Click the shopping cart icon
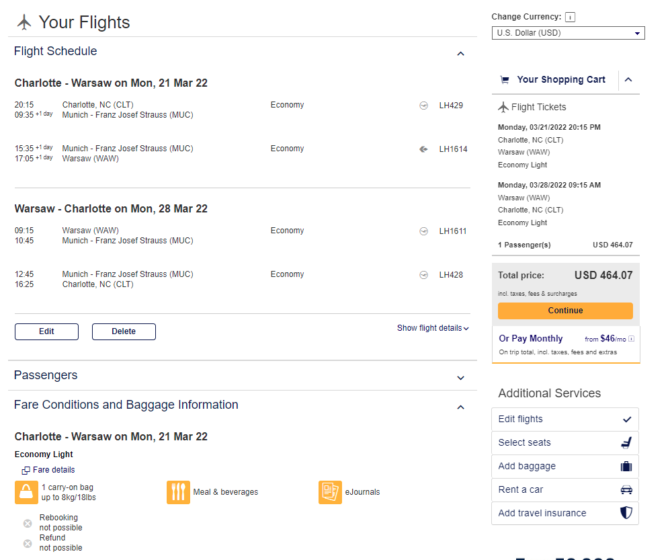Viewport: 670px width, 560px height. 505,80
